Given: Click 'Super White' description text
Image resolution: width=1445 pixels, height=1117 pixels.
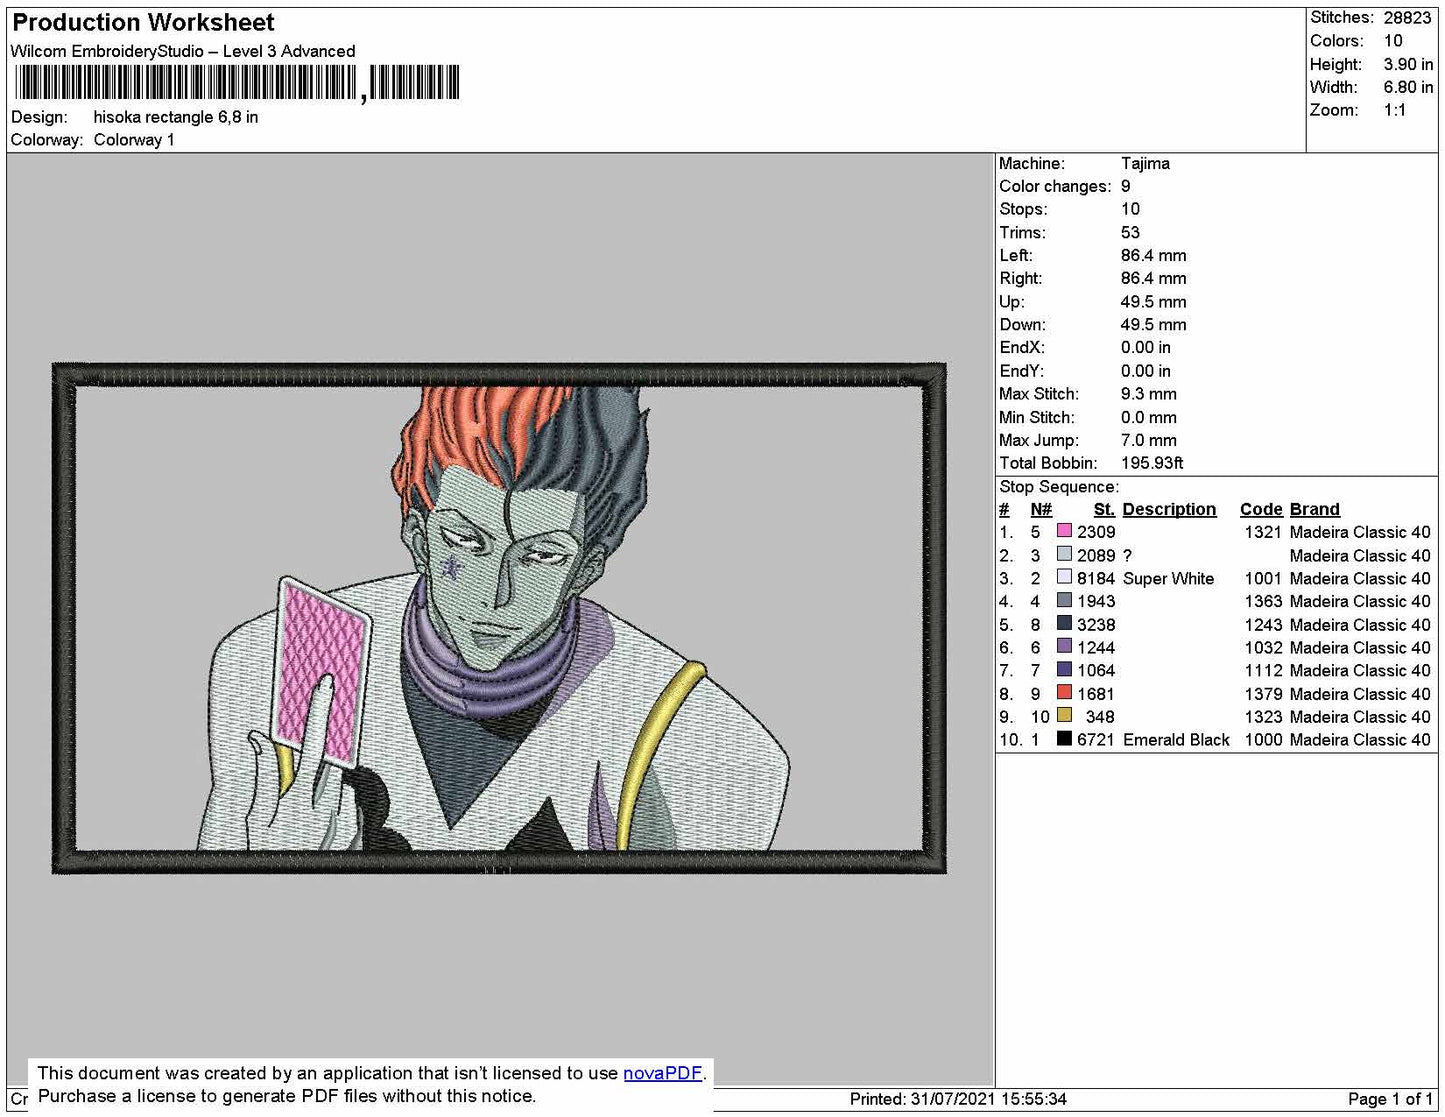Looking at the screenshot, I should [1168, 578].
